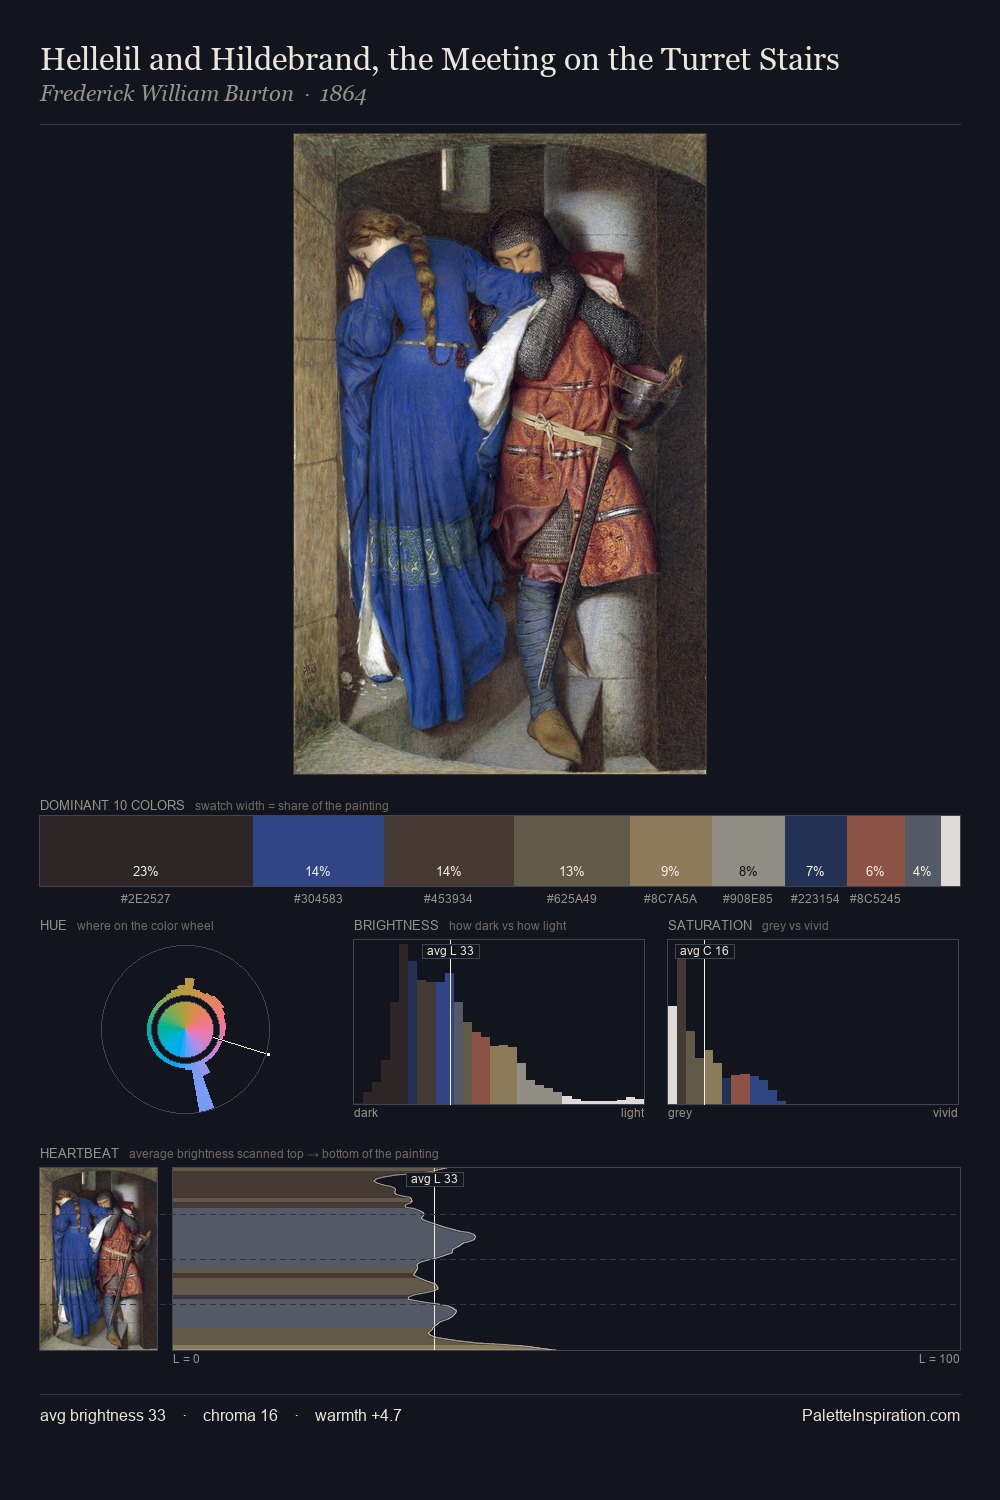Image resolution: width=1000 pixels, height=1500 pixels.
Task: Click the hue color wheel
Action: [x=186, y=1028]
